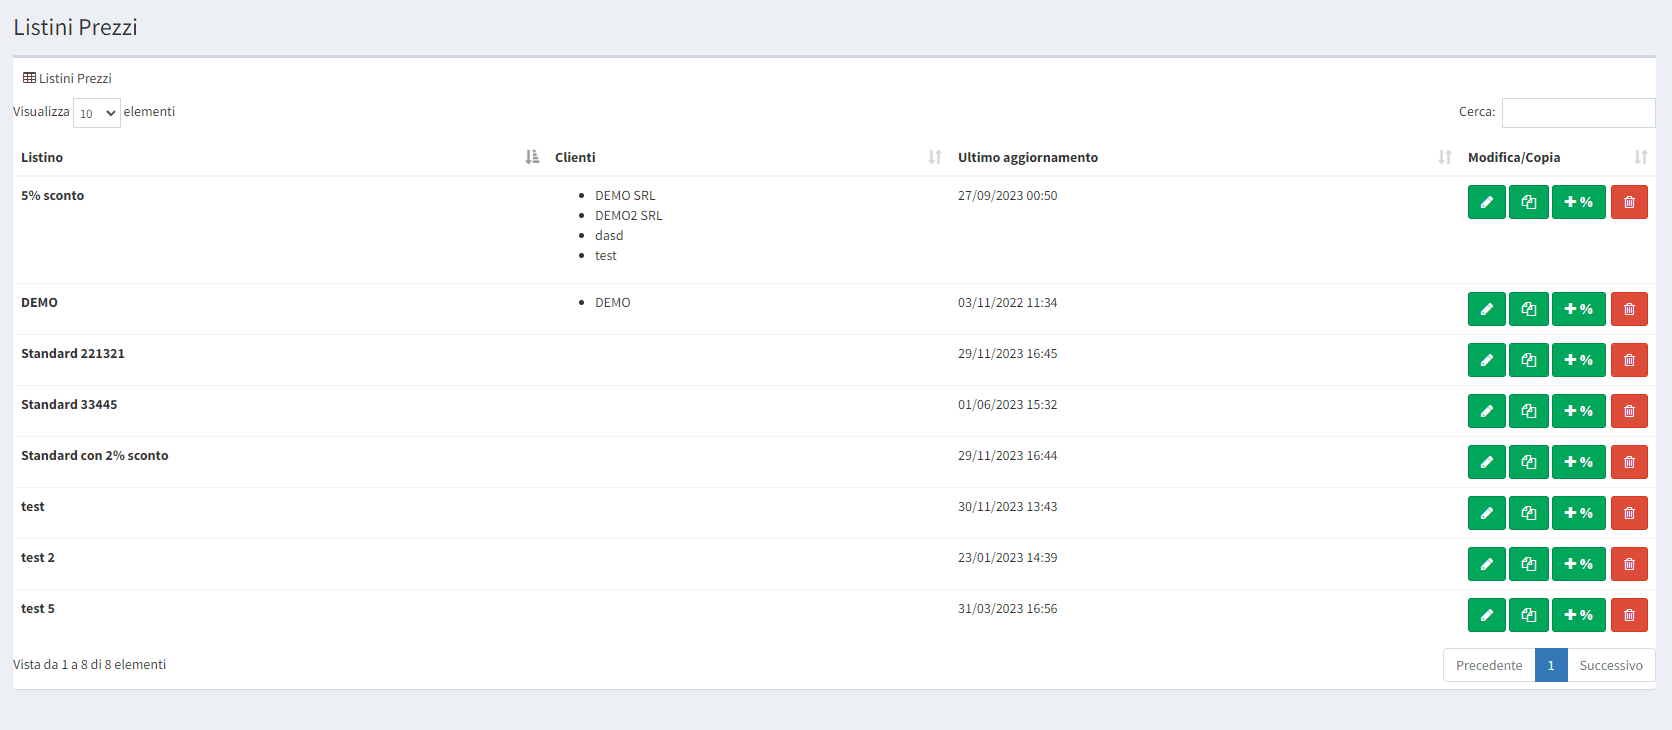Screen dimensions: 1672x730
Task: Delete the '5% sconto' price list
Action: coord(1629,202)
